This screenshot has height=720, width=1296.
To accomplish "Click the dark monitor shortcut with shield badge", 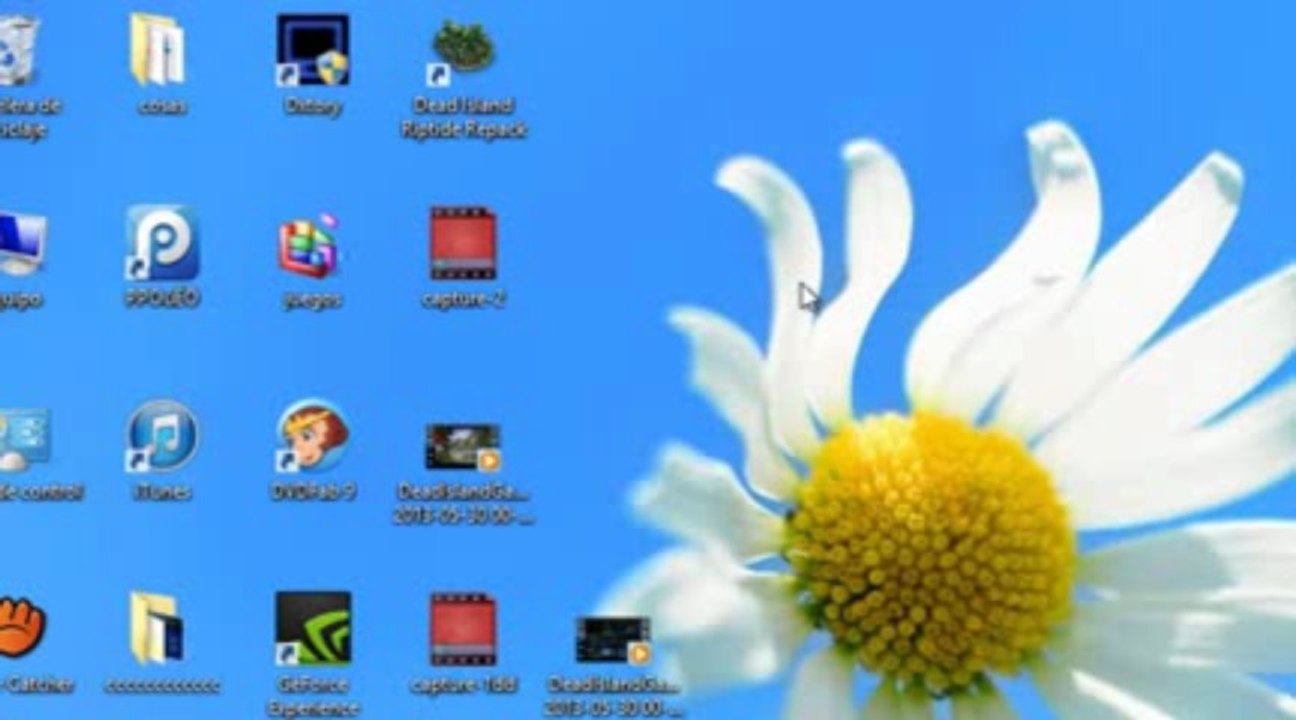I will pos(312,49).
